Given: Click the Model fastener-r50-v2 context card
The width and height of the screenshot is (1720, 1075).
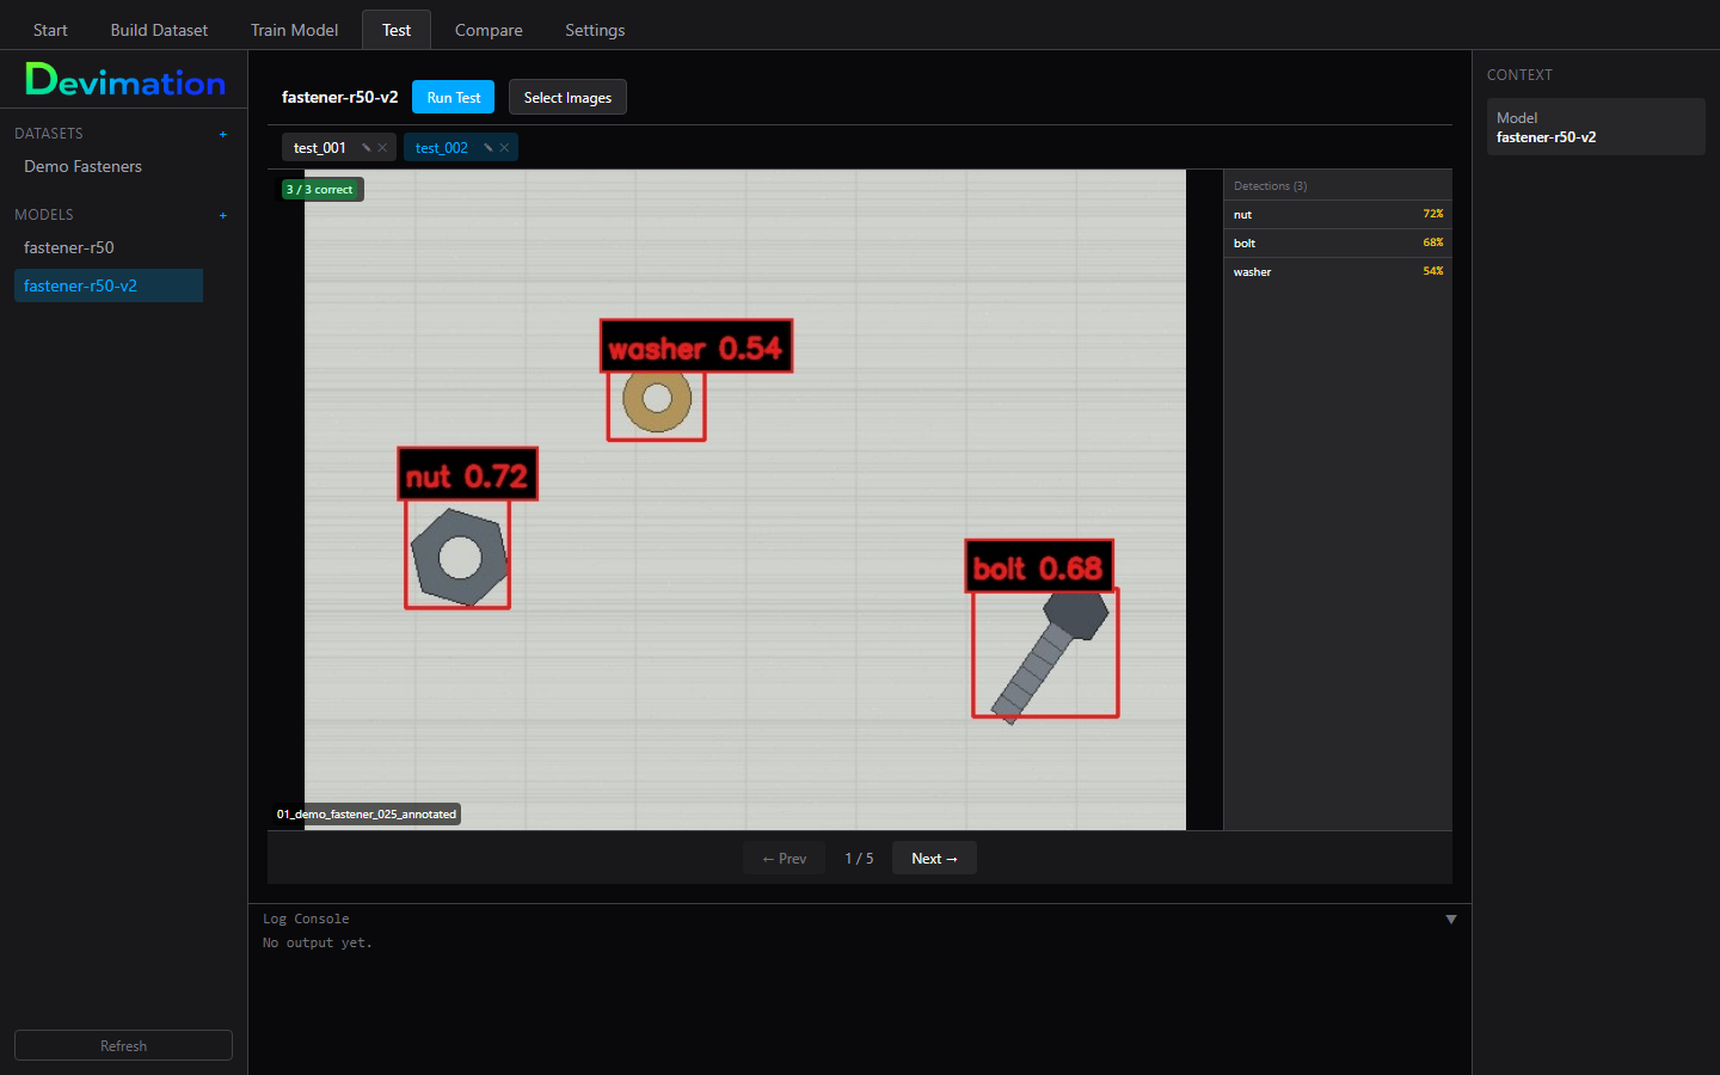Looking at the screenshot, I should pyautogui.click(x=1596, y=127).
